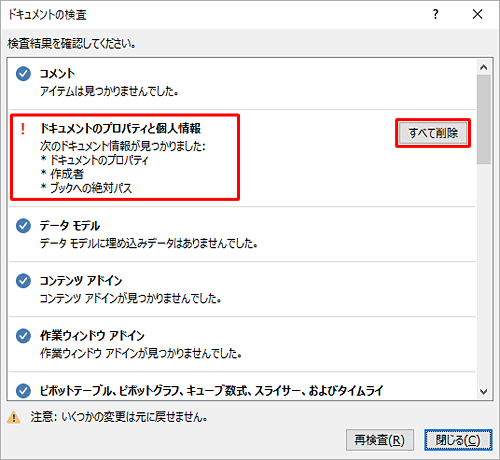Click the yellow warning icon beside 注意

(x=14, y=417)
